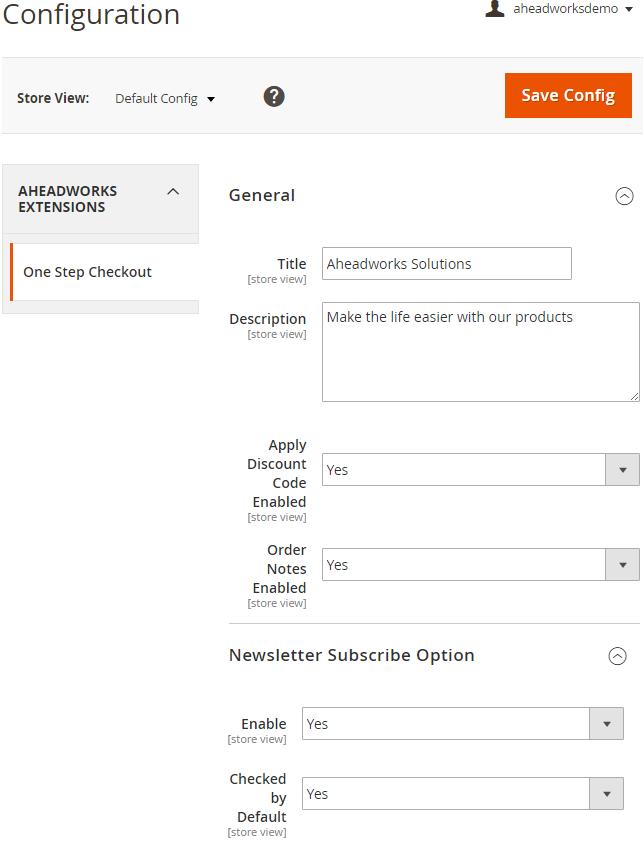The width and height of the screenshot is (644, 844).
Task: Open the Apply Discount Code Enabled dropdown
Action: (480, 470)
